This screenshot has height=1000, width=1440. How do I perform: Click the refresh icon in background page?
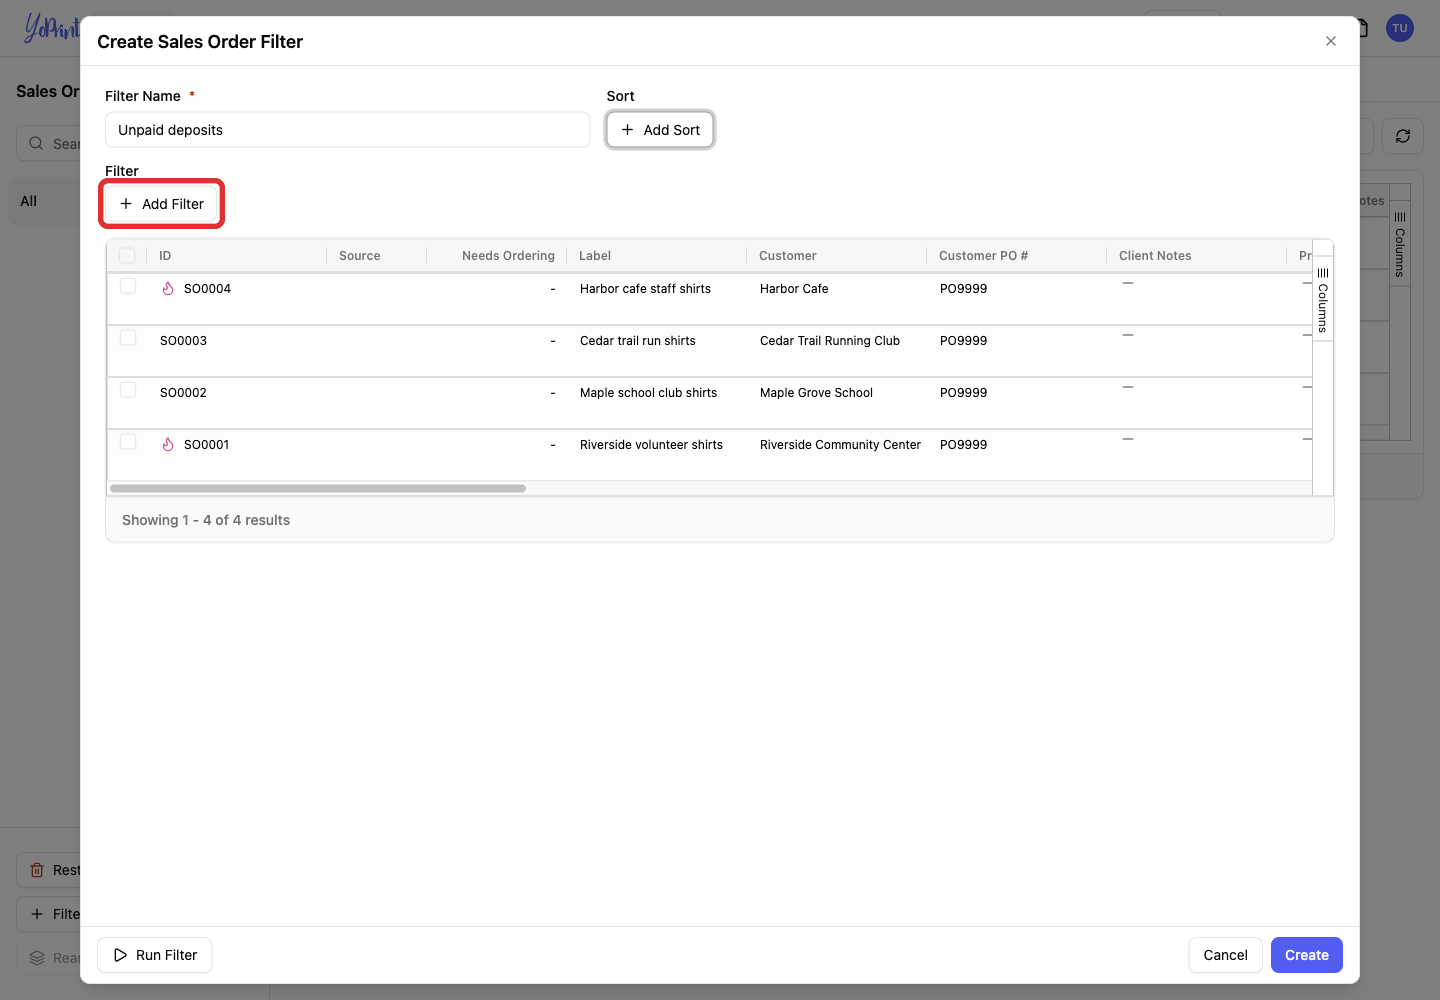1403,136
